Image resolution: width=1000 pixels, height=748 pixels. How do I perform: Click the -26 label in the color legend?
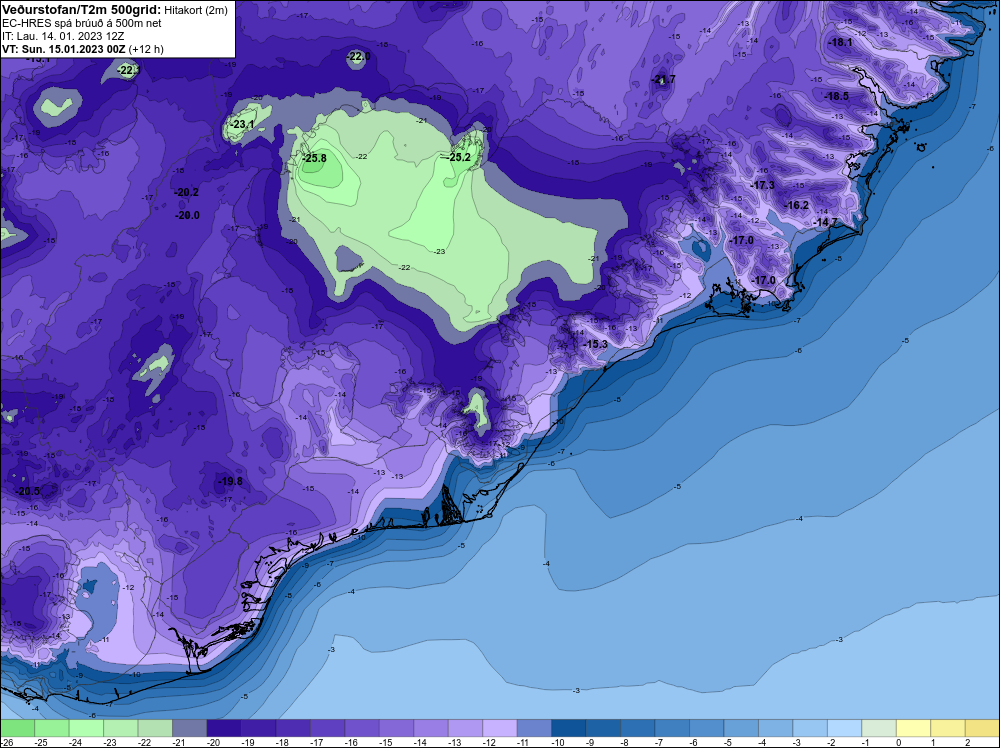(6, 742)
